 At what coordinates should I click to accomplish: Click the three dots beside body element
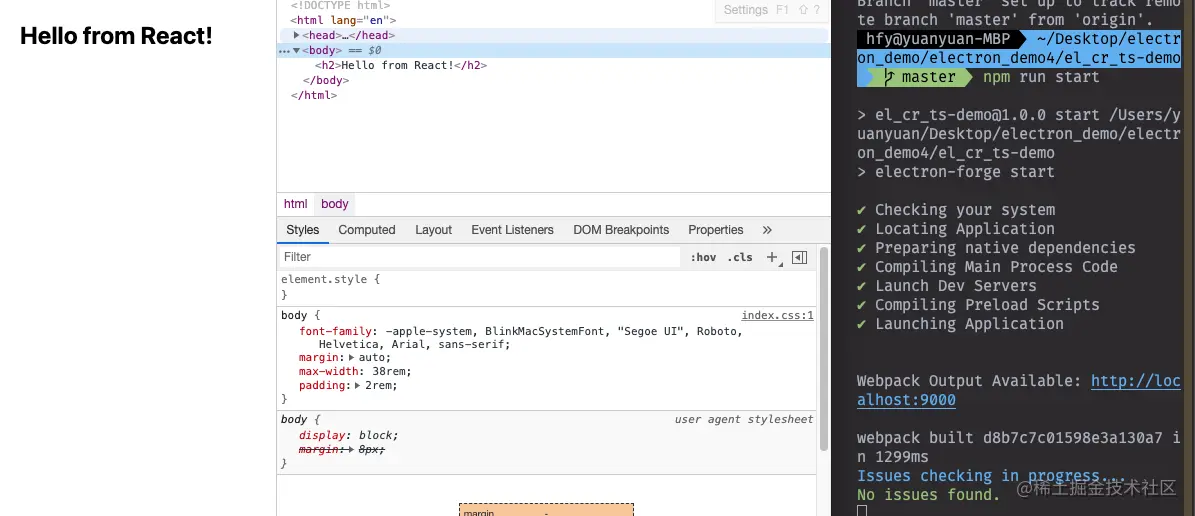284,51
